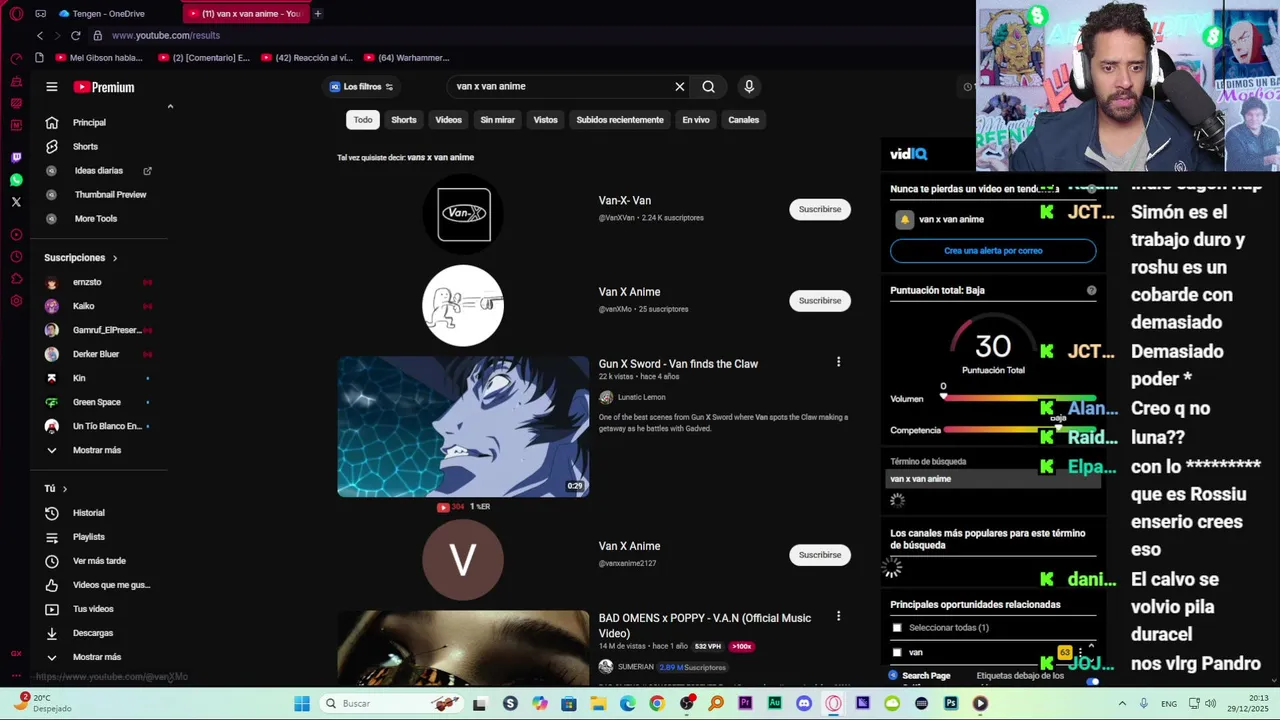This screenshot has width=1280, height=720.
Task: Select the Subidos recientemente filter chip
Action: pos(620,120)
